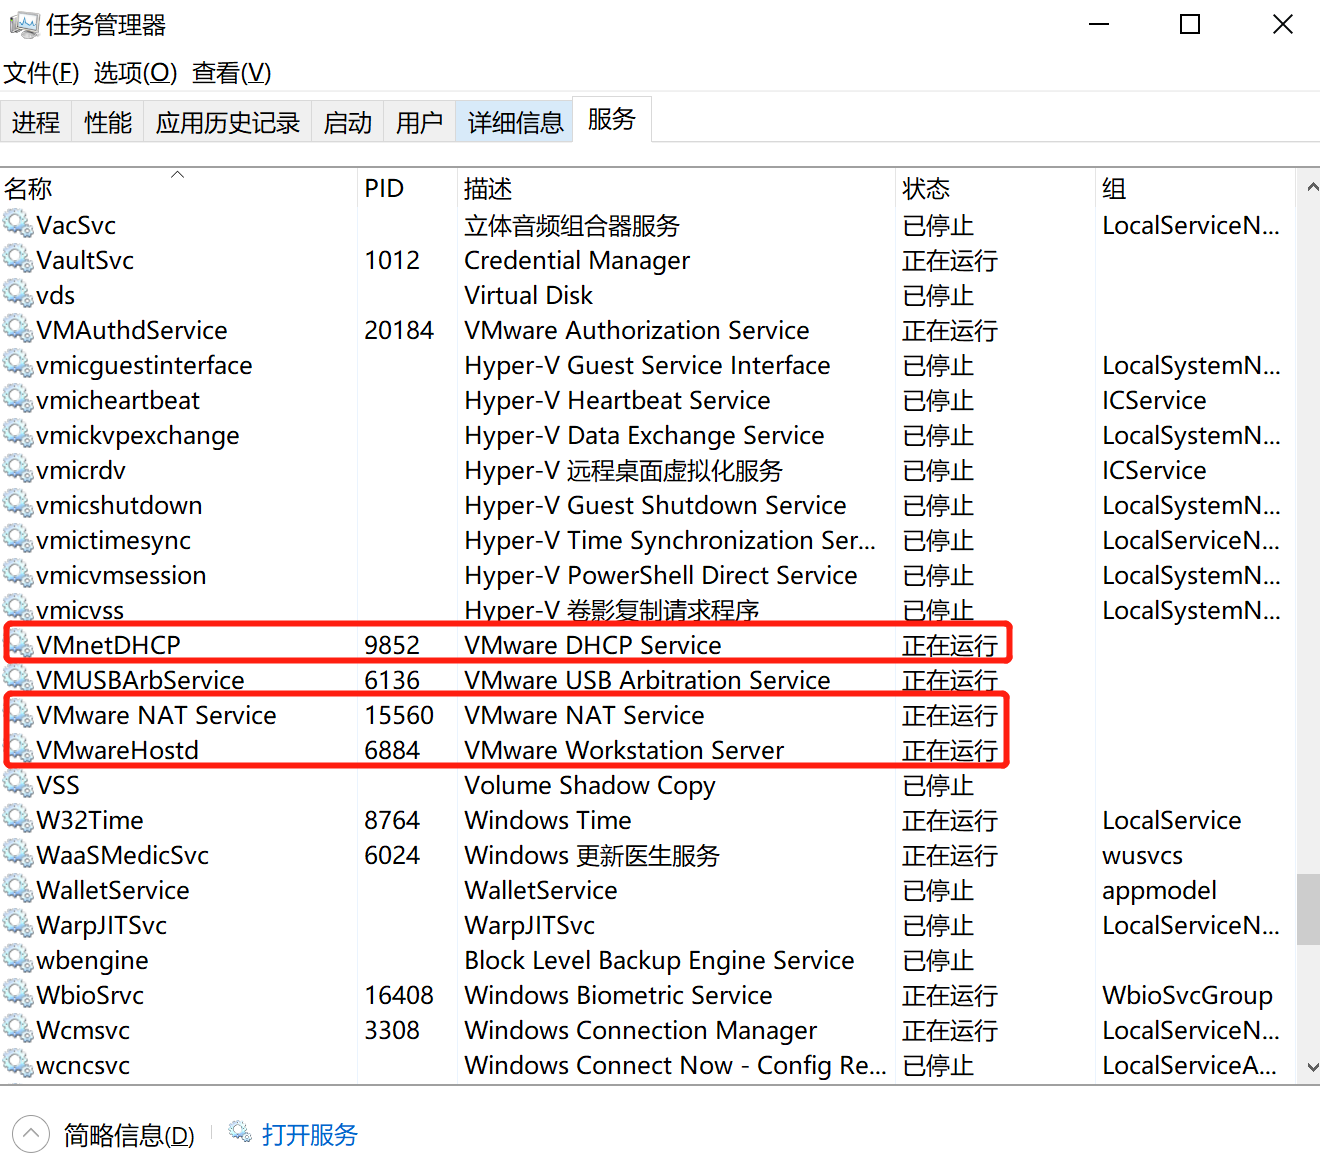
Task: Switch to the 用户 tab
Action: pyautogui.click(x=419, y=122)
